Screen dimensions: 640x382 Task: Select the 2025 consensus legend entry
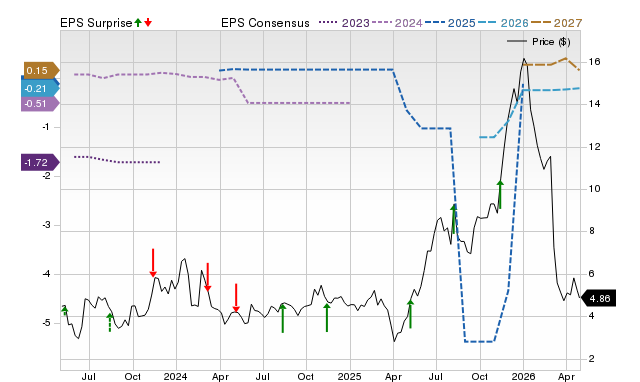click(x=450, y=23)
